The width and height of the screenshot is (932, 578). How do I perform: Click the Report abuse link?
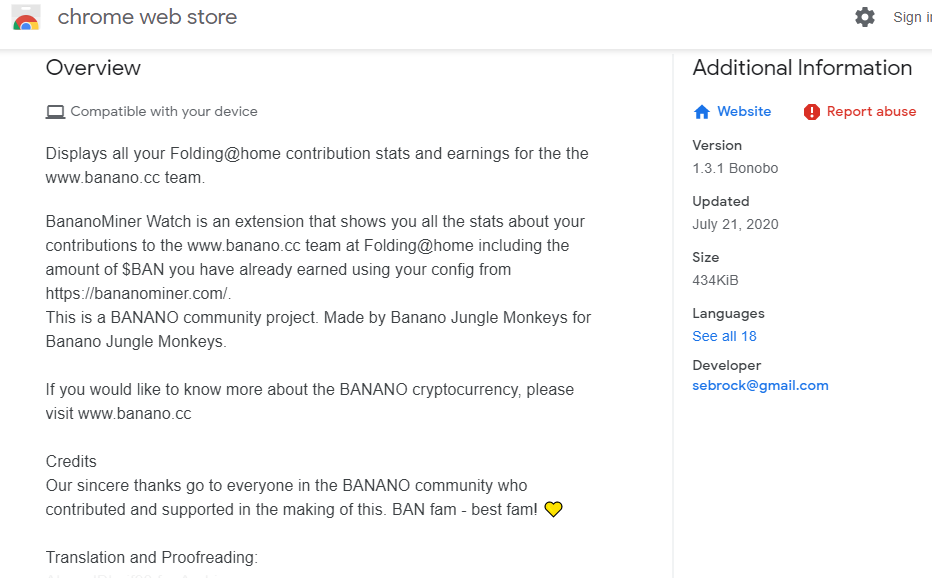coord(871,112)
